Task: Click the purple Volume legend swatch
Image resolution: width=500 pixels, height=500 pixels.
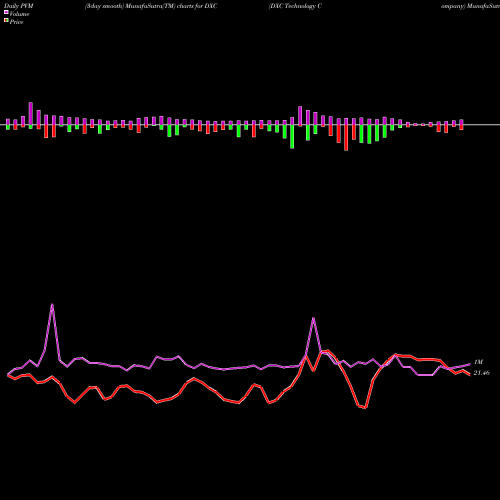Action: pos(6,13)
